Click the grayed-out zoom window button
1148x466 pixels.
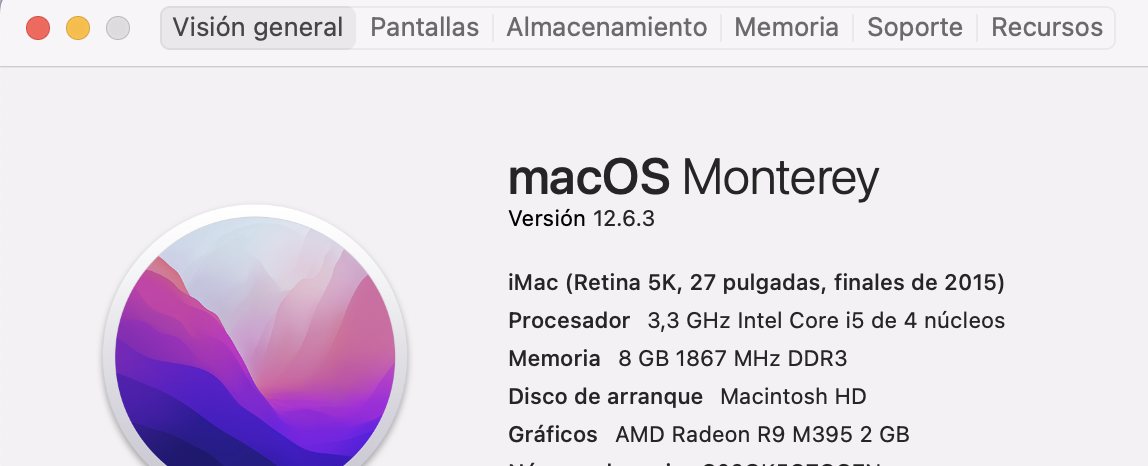pyautogui.click(x=118, y=29)
